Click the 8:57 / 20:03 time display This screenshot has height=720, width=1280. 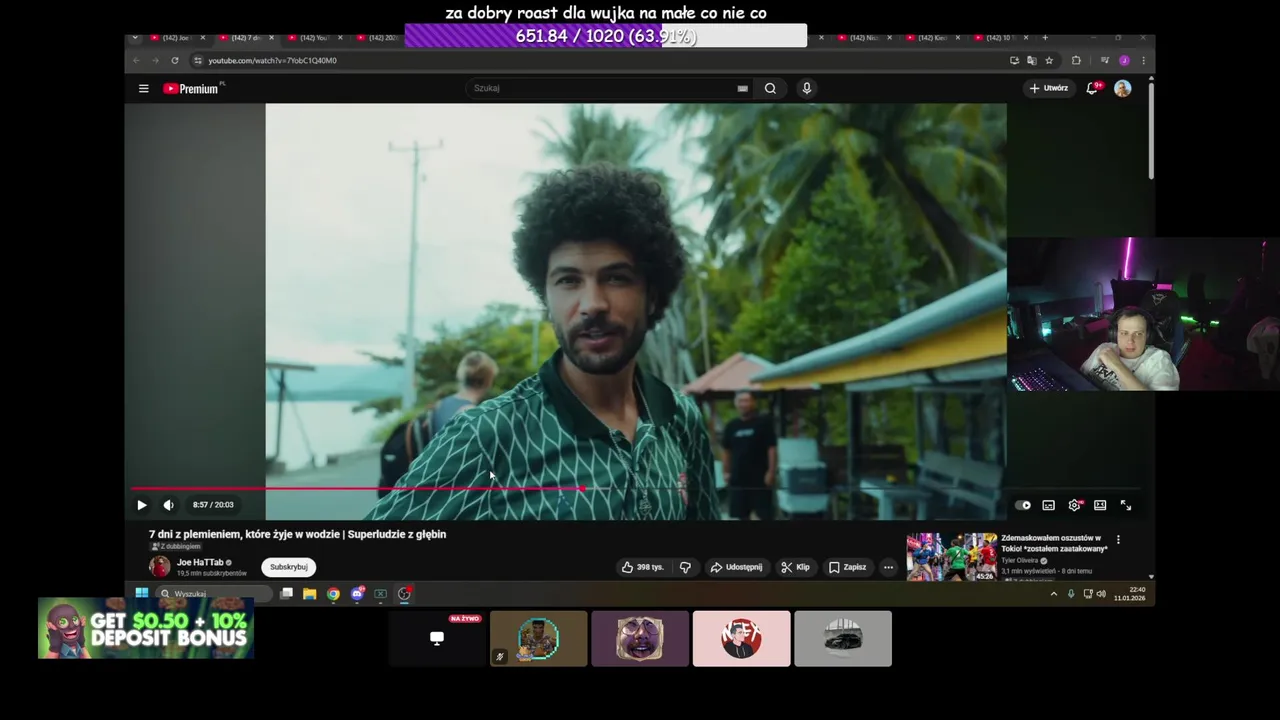[213, 505]
